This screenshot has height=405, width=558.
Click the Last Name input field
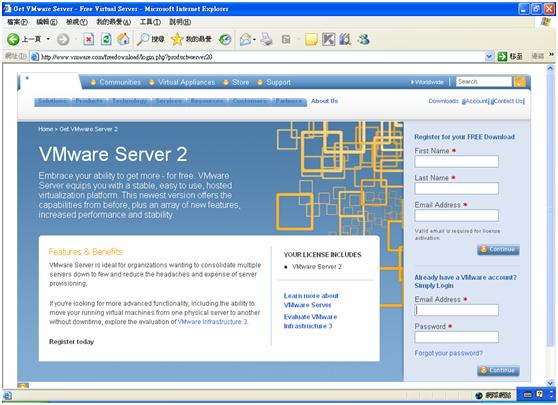[457, 189]
